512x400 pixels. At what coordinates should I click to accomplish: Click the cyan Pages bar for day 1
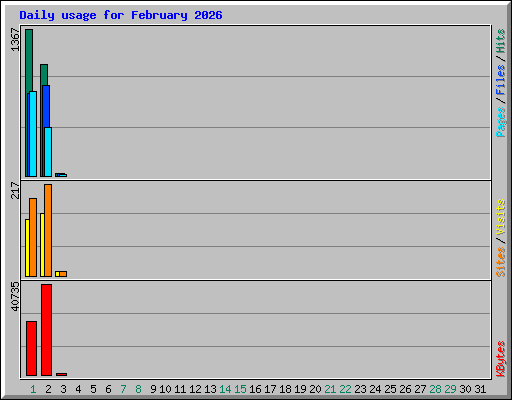point(33,134)
